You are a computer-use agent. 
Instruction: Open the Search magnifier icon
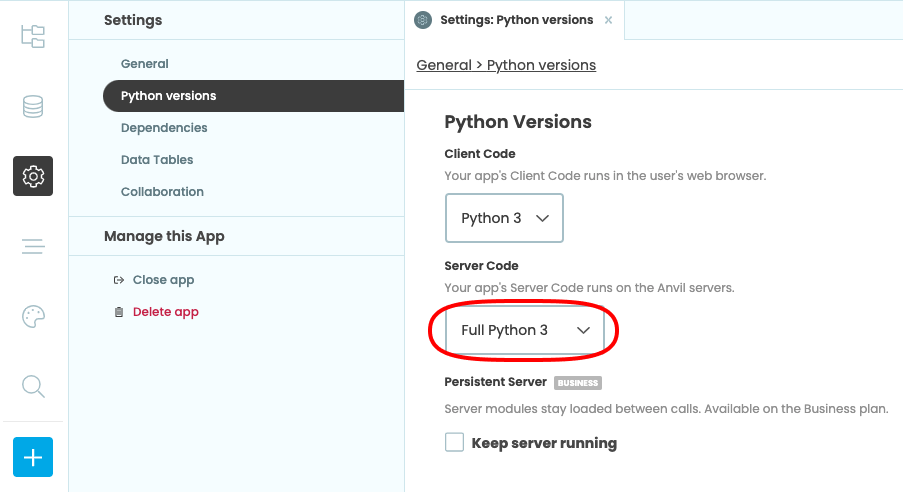pos(33,387)
